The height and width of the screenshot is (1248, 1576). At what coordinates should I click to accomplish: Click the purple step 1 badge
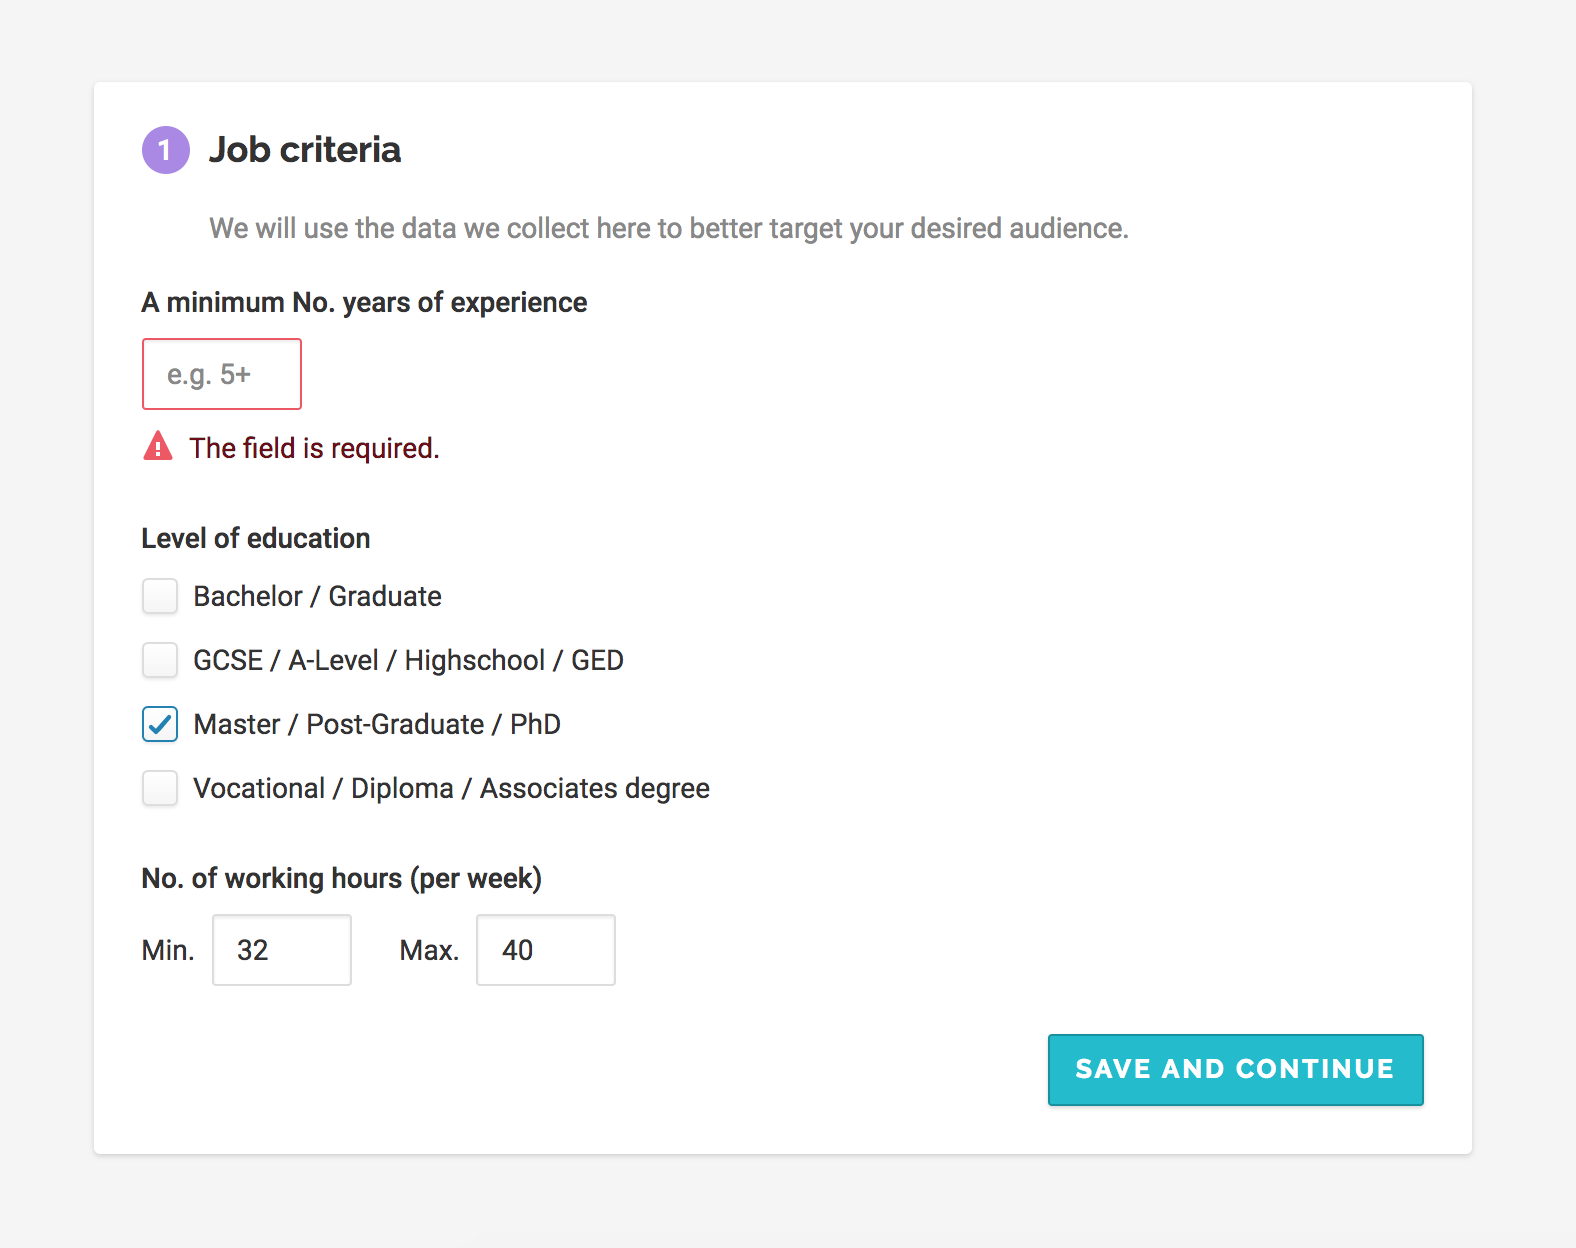tap(166, 150)
